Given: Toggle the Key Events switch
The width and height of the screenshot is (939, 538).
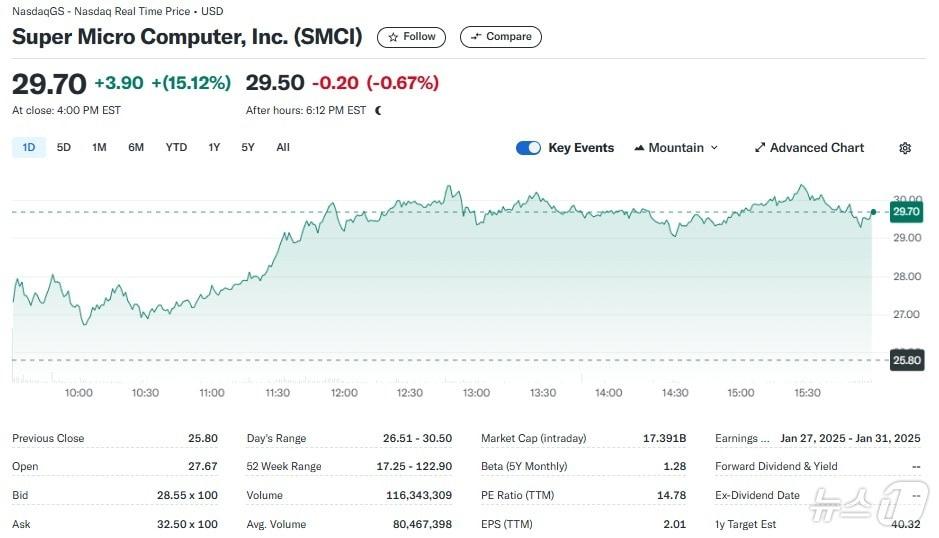Looking at the screenshot, I should 528,148.
